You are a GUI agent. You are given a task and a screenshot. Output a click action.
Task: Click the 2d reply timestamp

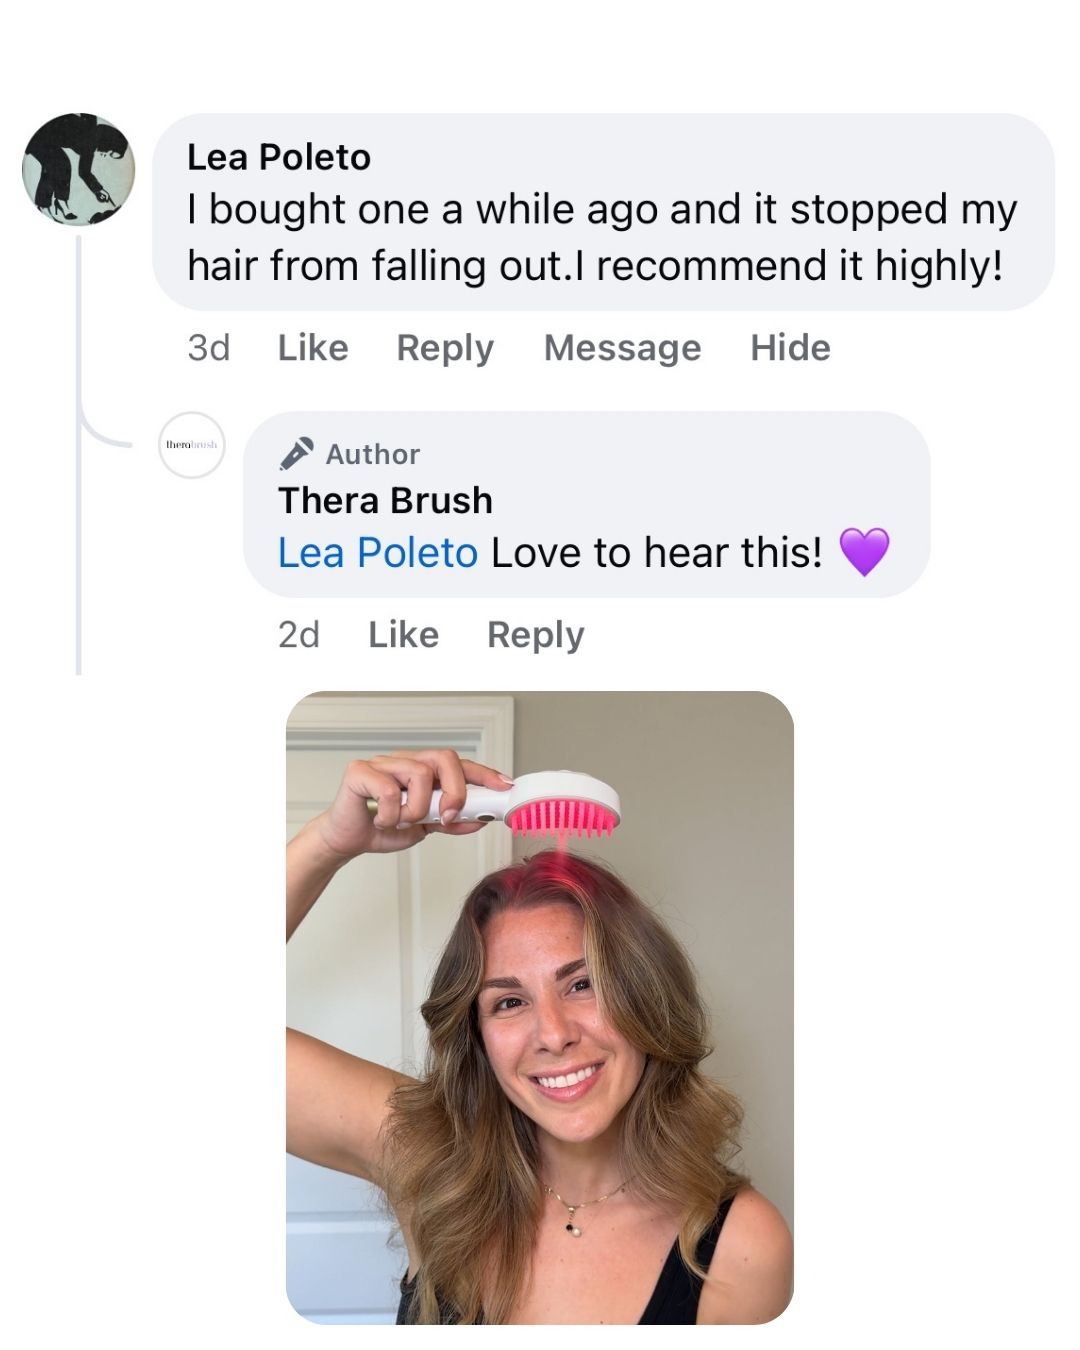click(299, 635)
